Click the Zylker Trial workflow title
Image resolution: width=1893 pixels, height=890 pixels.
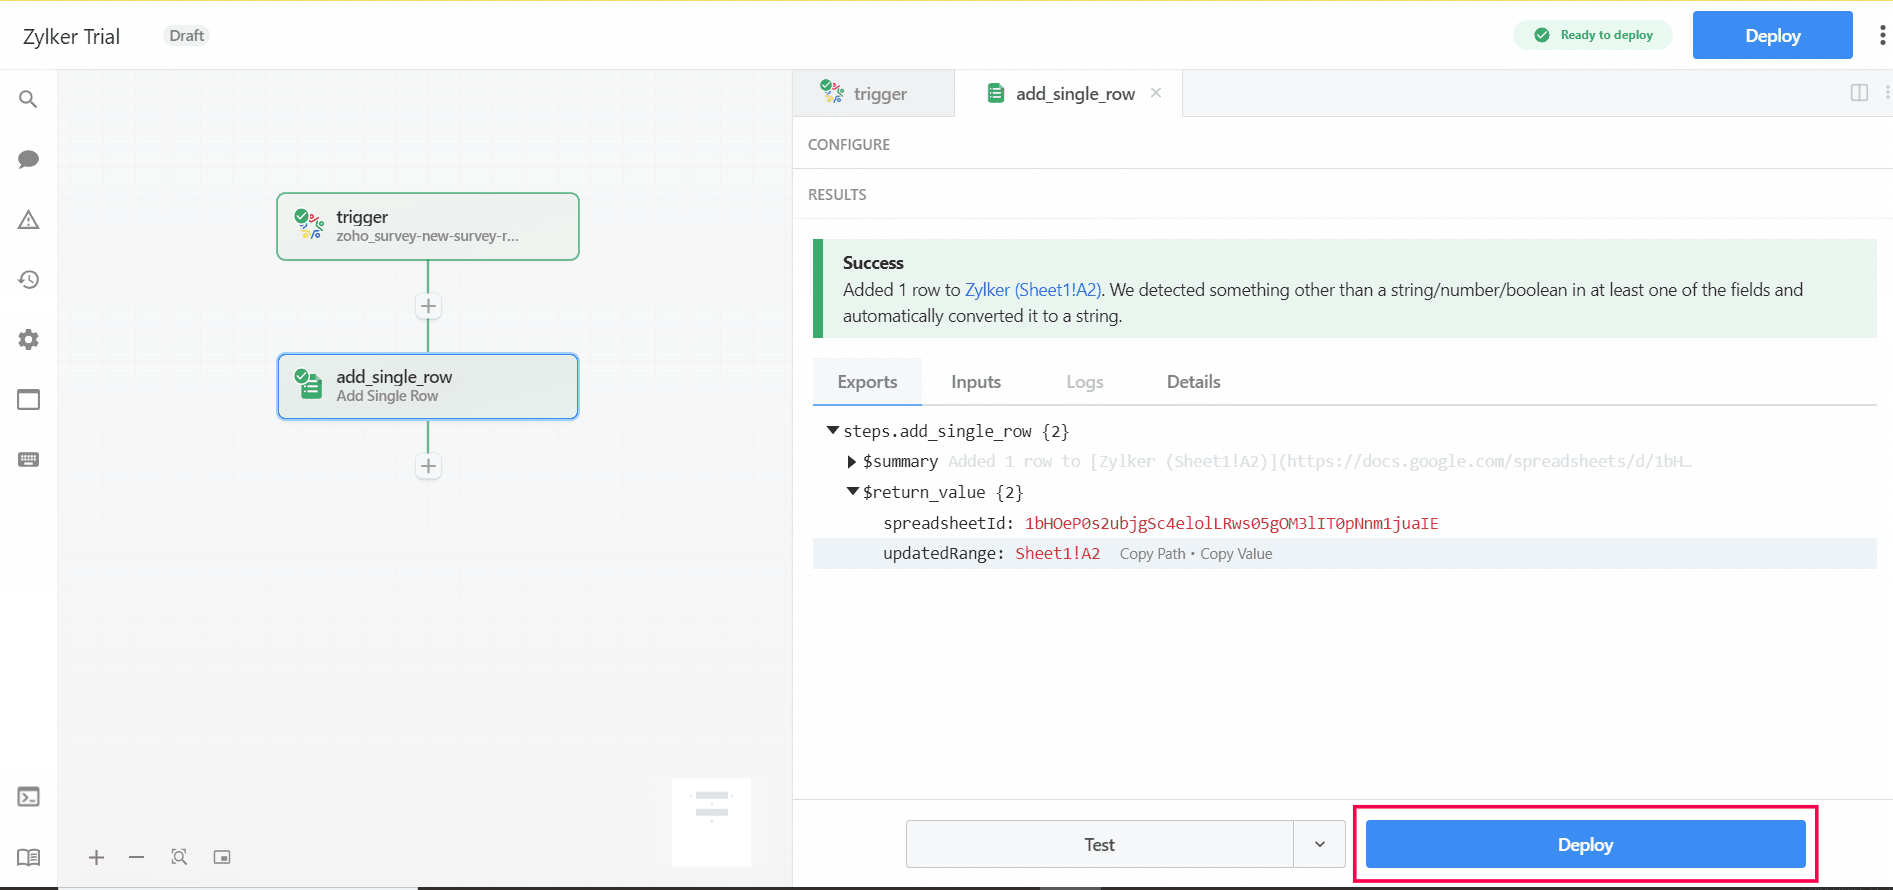[72, 36]
